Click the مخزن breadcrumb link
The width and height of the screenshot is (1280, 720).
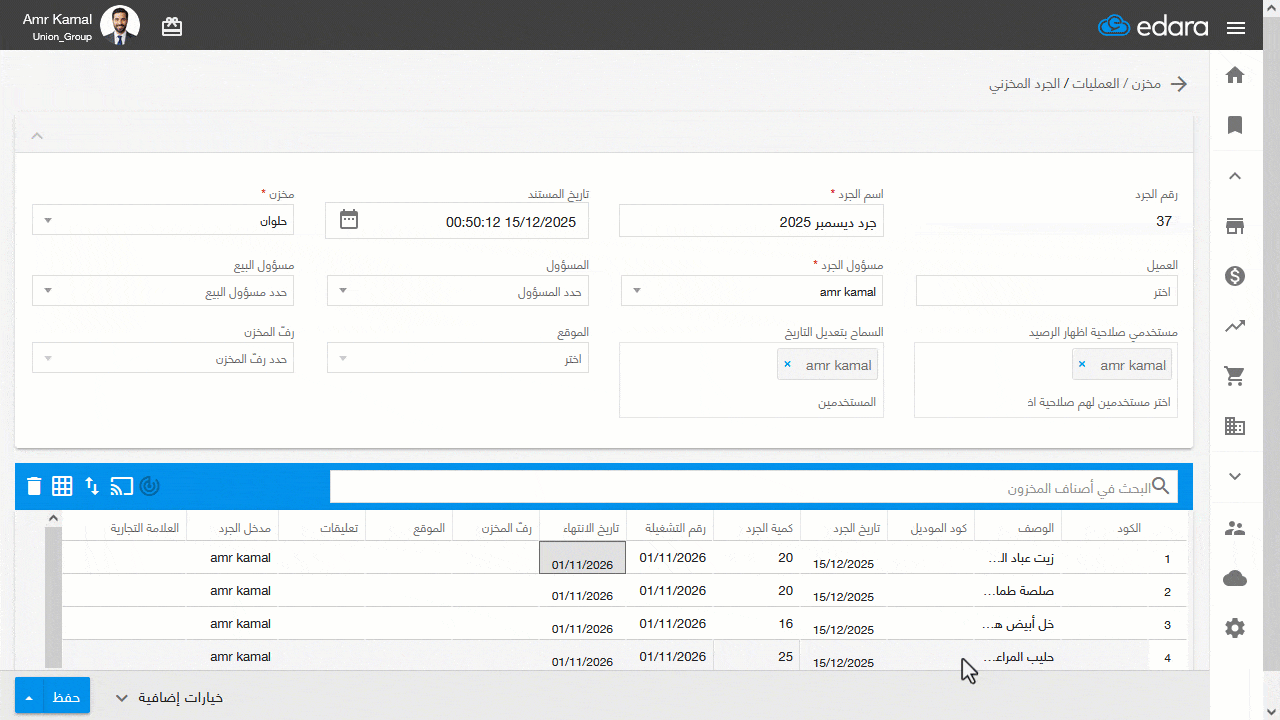tap(1147, 84)
